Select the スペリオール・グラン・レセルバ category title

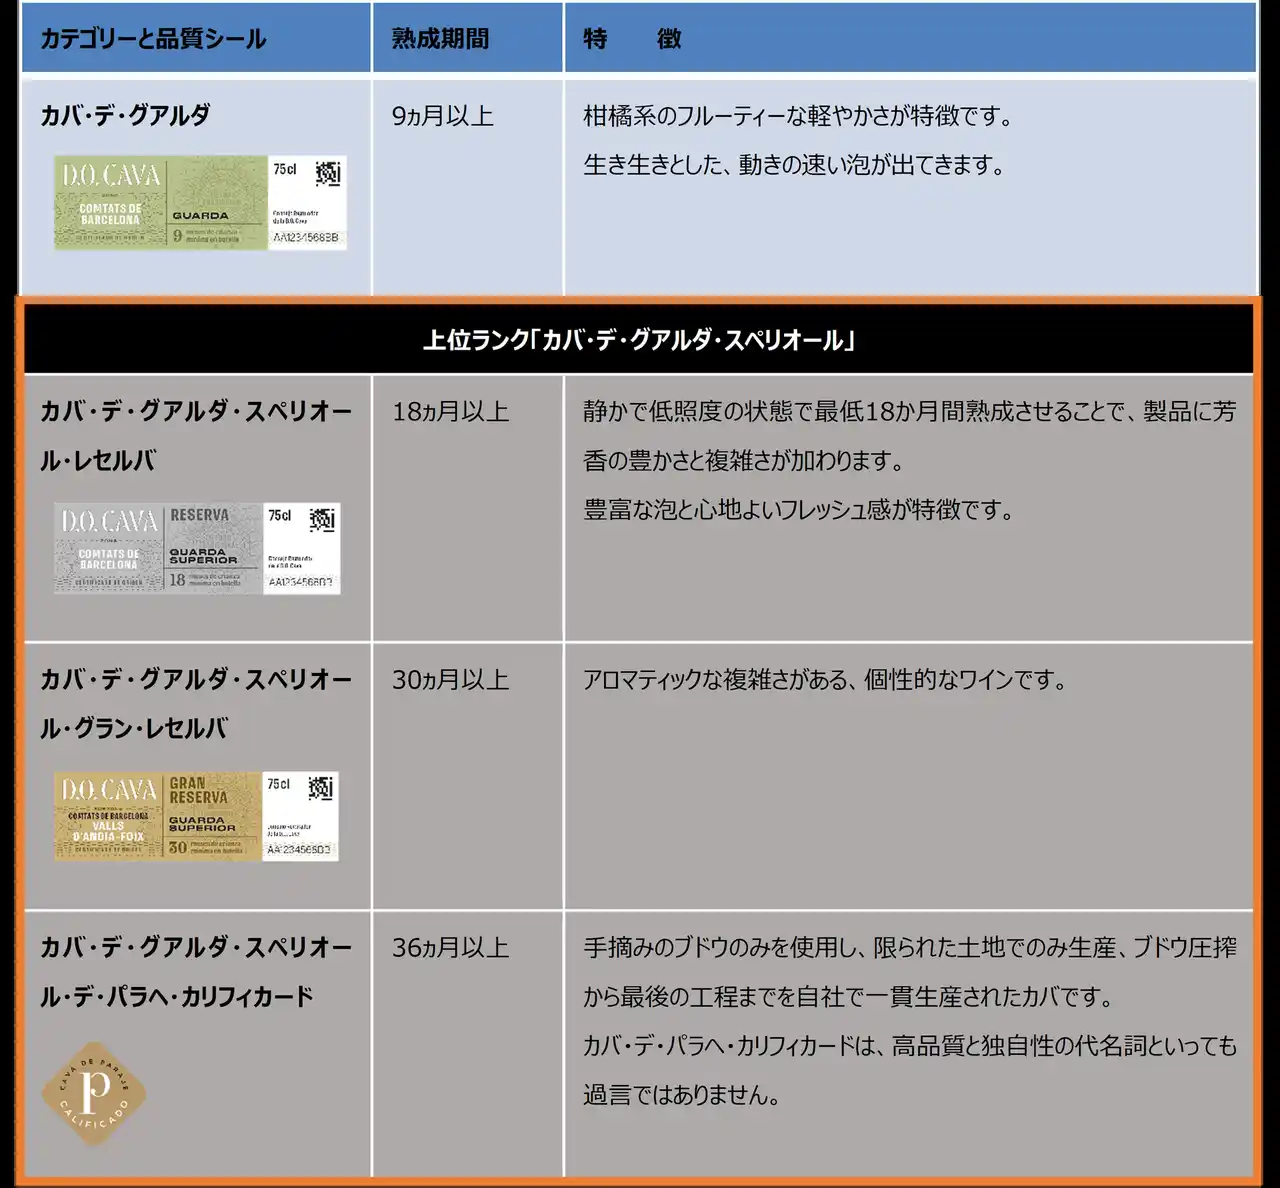point(195,704)
